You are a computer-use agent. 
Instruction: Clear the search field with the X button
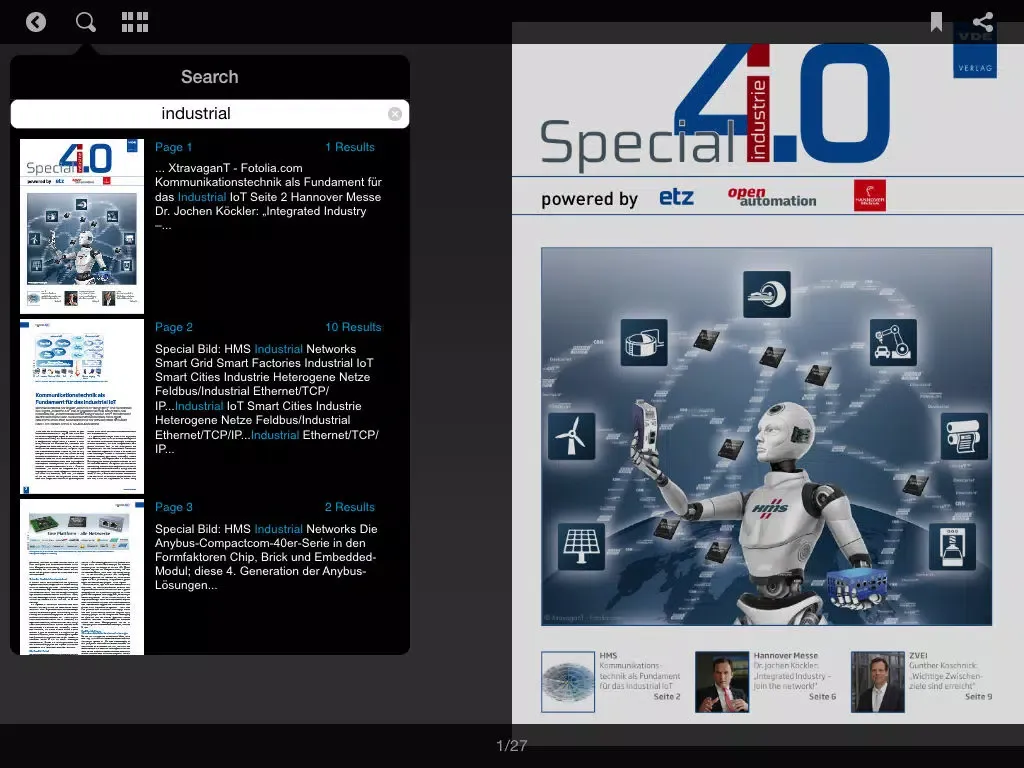[x=395, y=114]
